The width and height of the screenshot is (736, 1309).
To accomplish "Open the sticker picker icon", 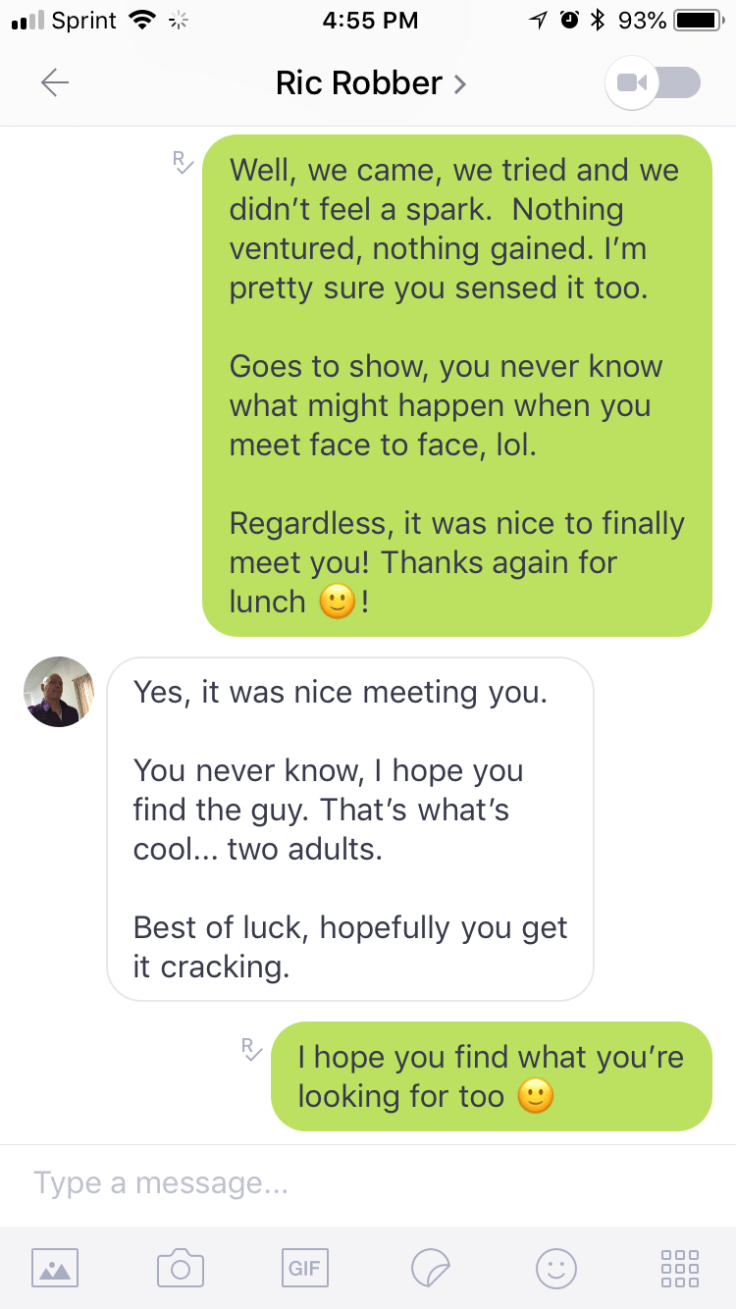I will coord(430,1268).
